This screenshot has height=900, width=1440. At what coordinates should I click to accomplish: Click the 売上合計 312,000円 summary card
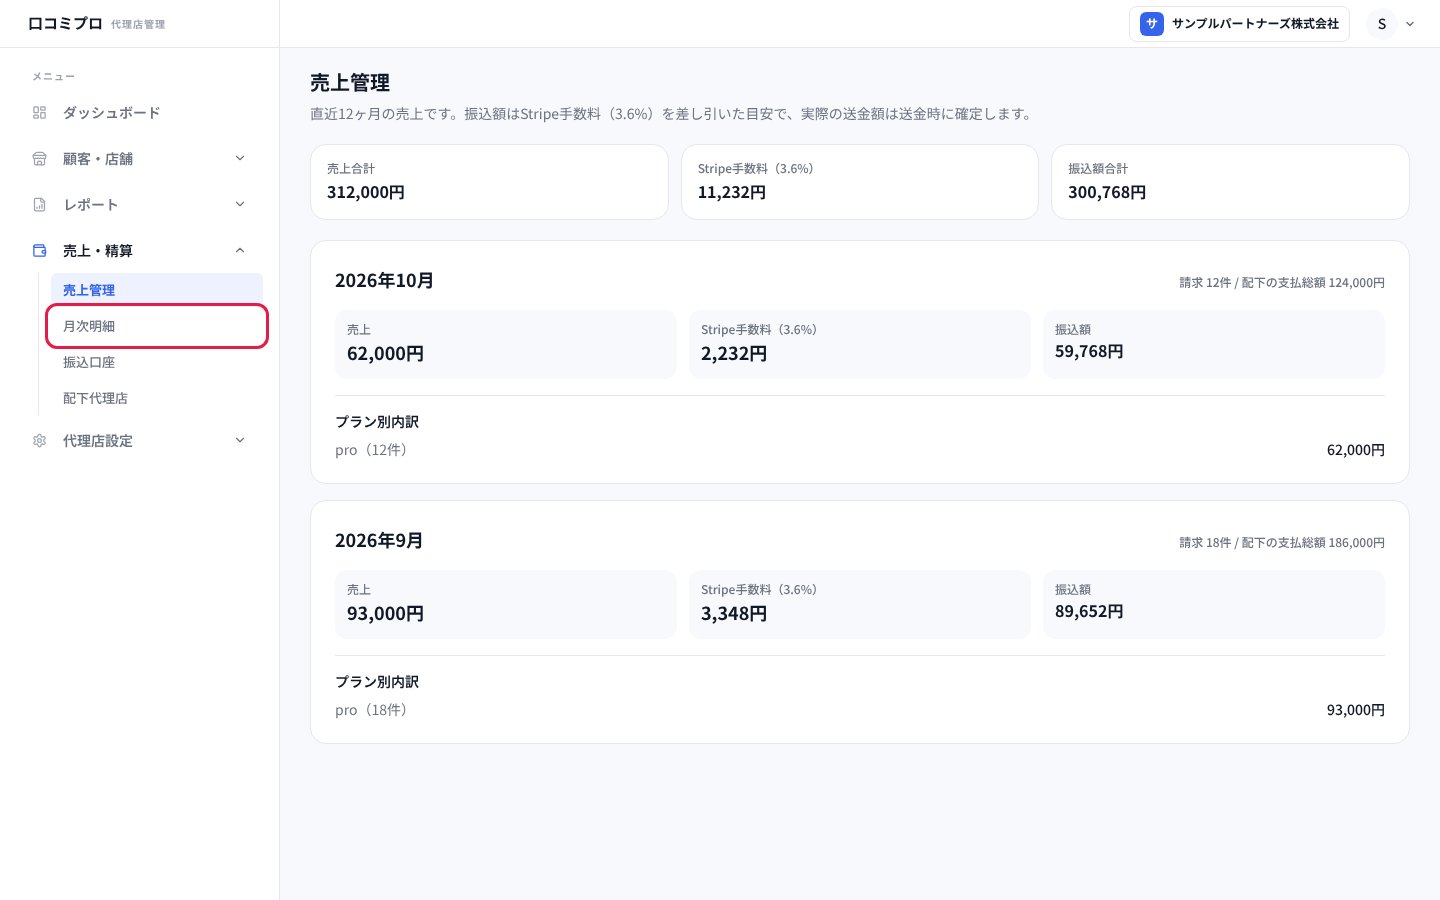(x=489, y=182)
